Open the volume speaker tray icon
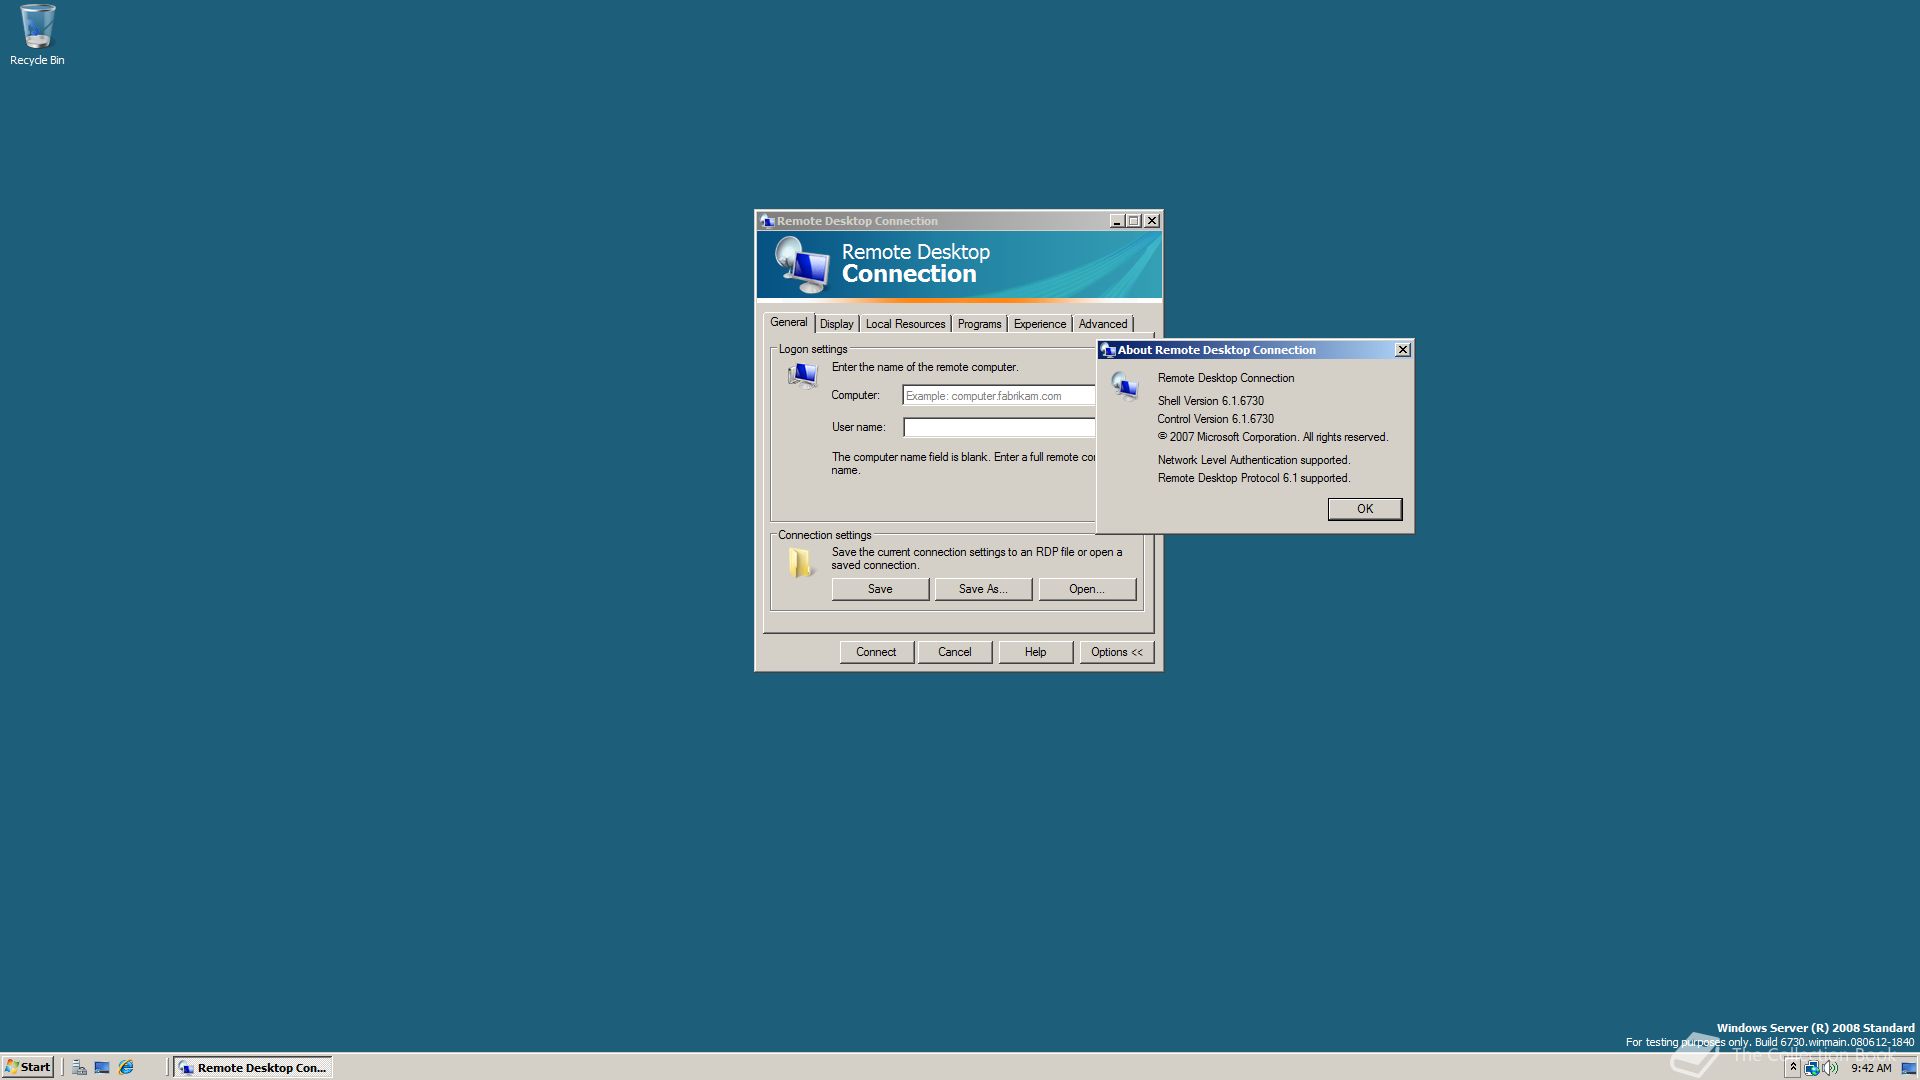Image resolution: width=1920 pixels, height=1080 pixels. click(1830, 1068)
